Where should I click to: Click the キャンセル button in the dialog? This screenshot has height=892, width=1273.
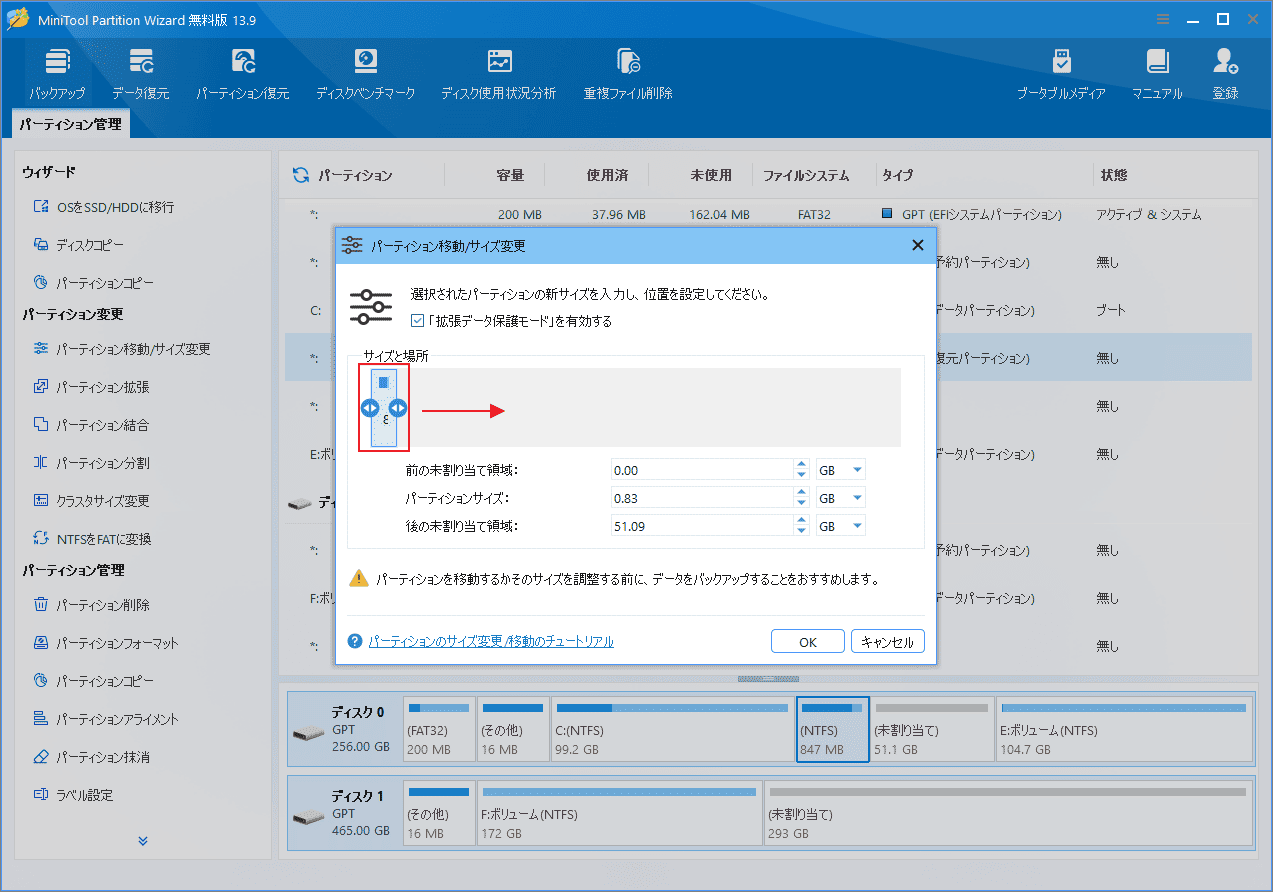point(888,642)
